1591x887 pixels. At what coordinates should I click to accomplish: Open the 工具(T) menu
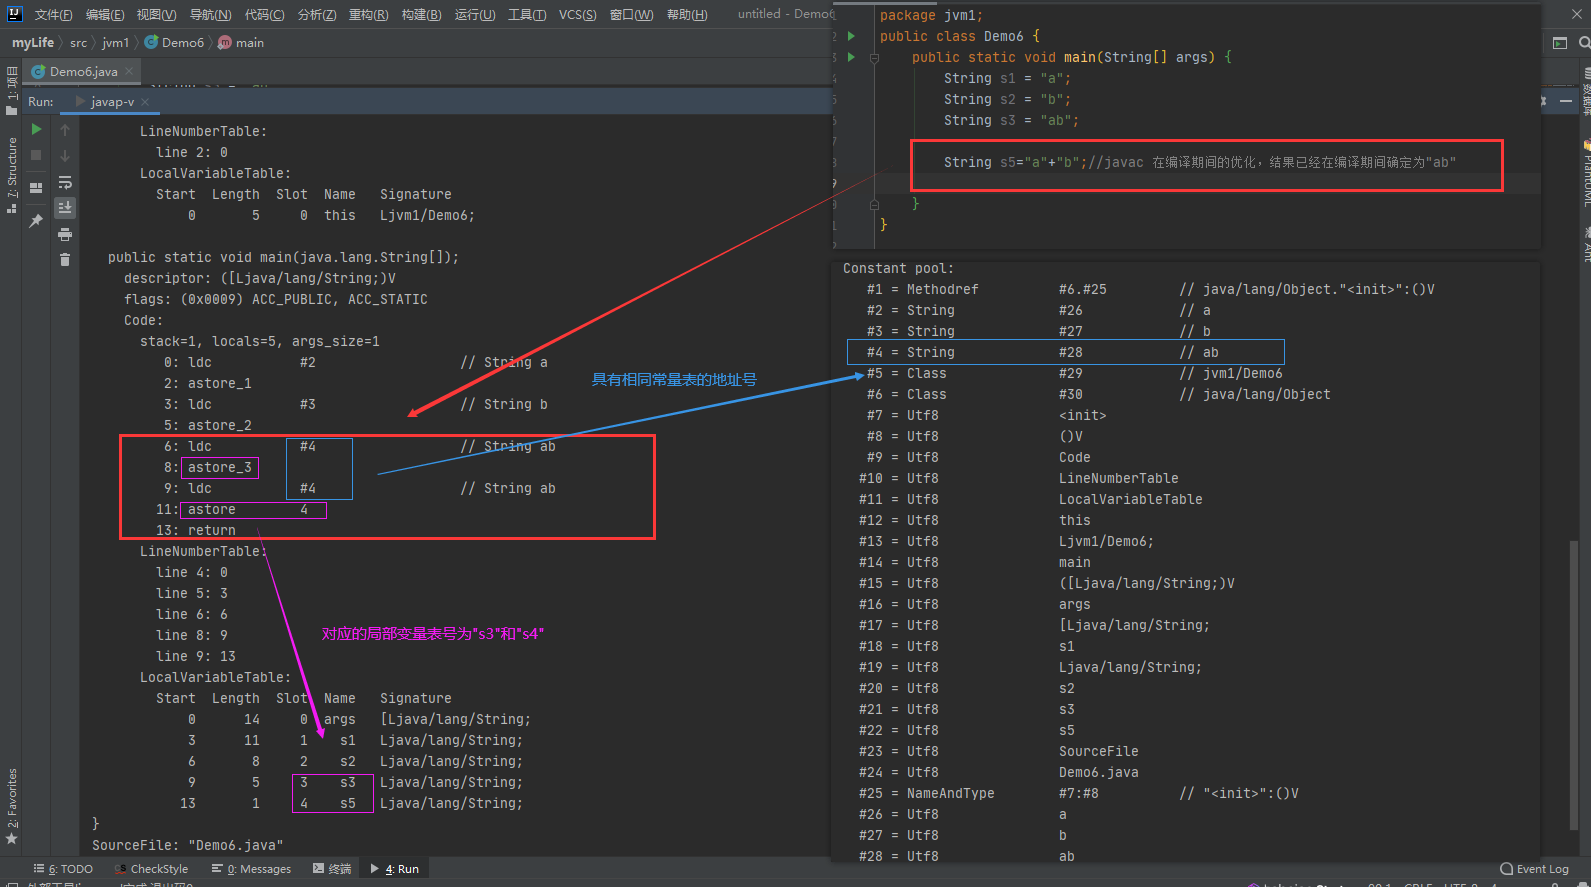(x=527, y=14)
